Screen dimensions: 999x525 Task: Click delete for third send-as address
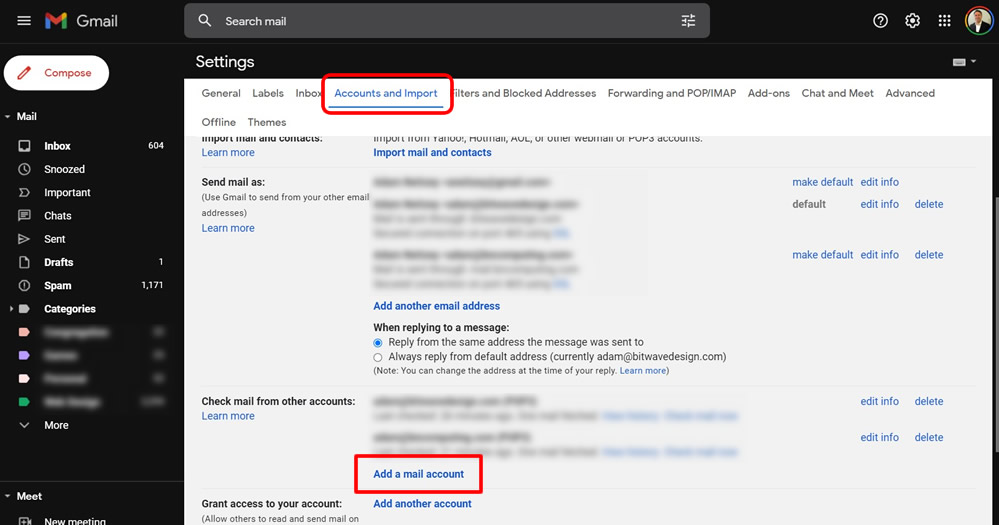(x=929, y=255)
